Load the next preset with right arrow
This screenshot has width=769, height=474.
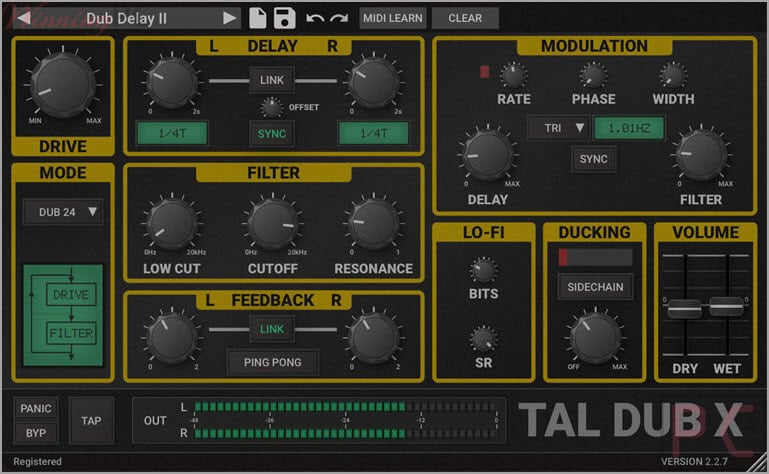pos(229,18)
